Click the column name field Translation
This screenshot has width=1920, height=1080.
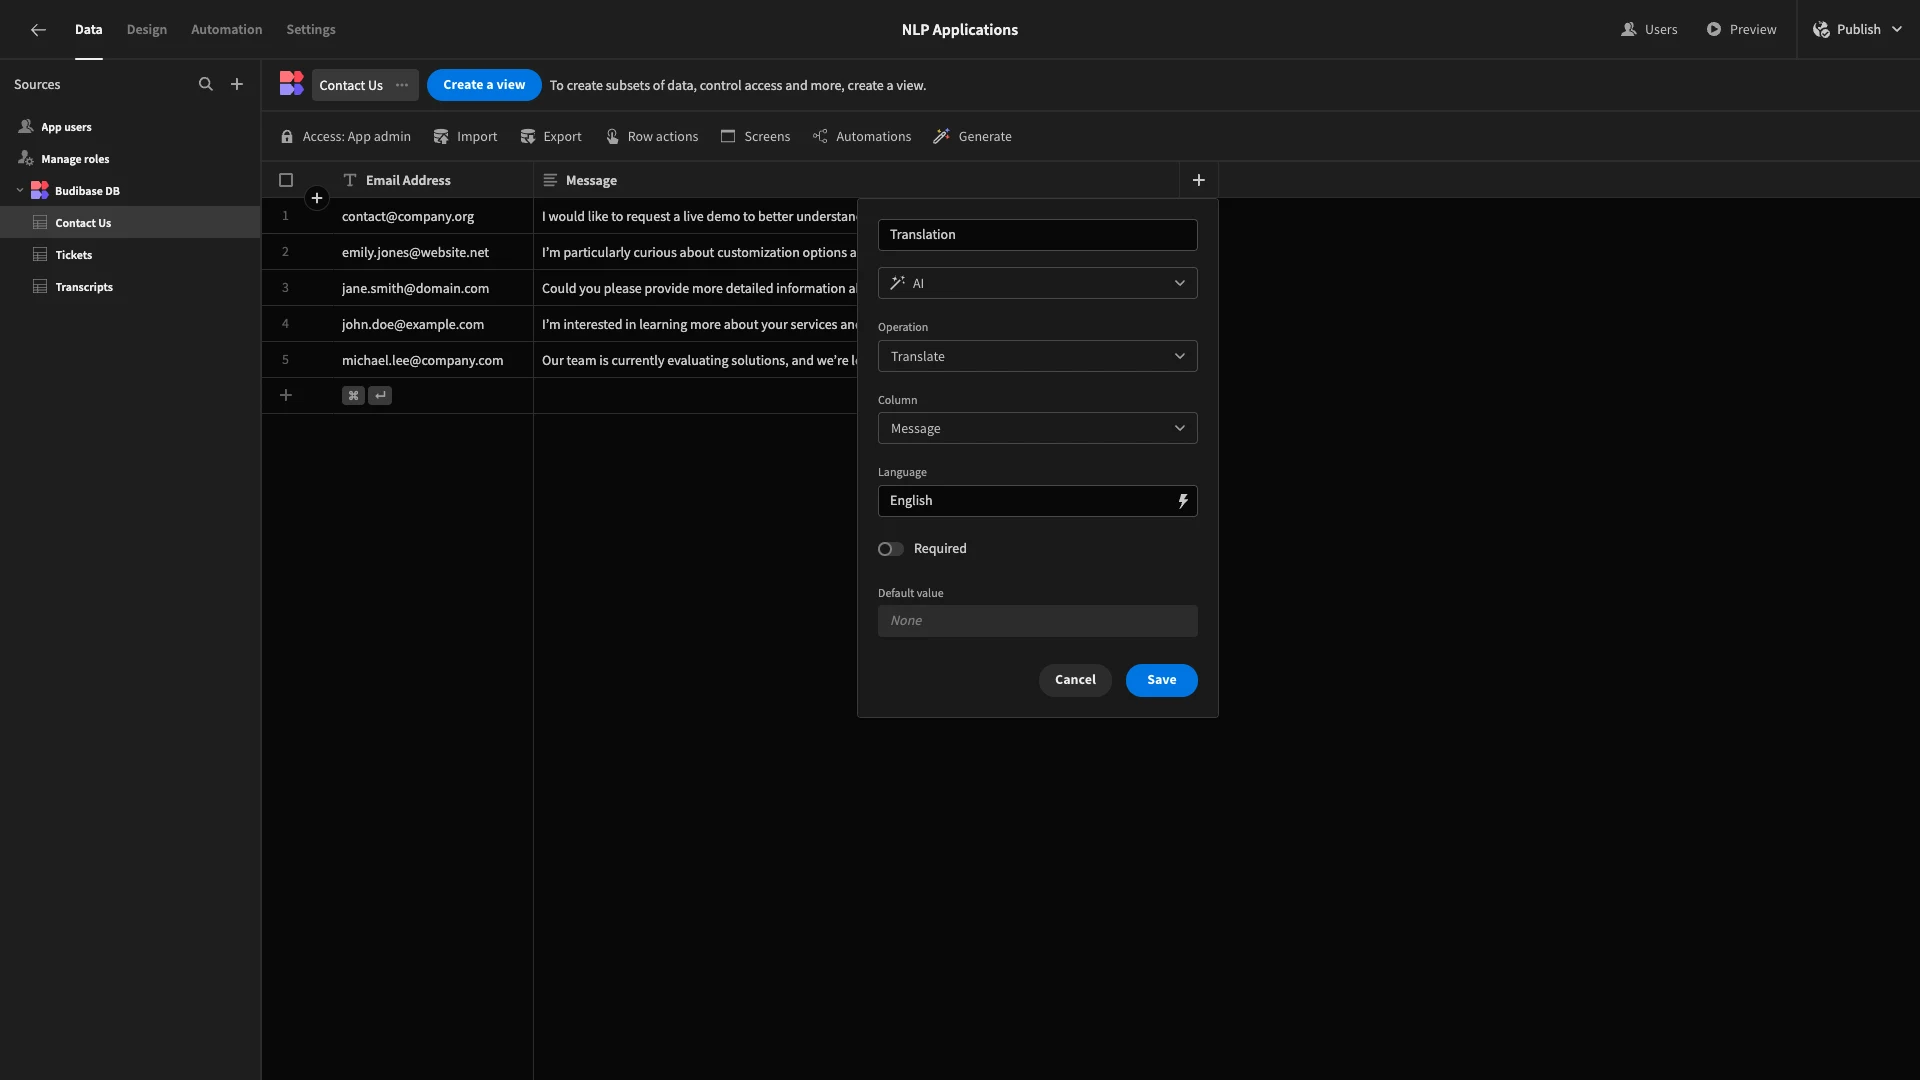1037,235
